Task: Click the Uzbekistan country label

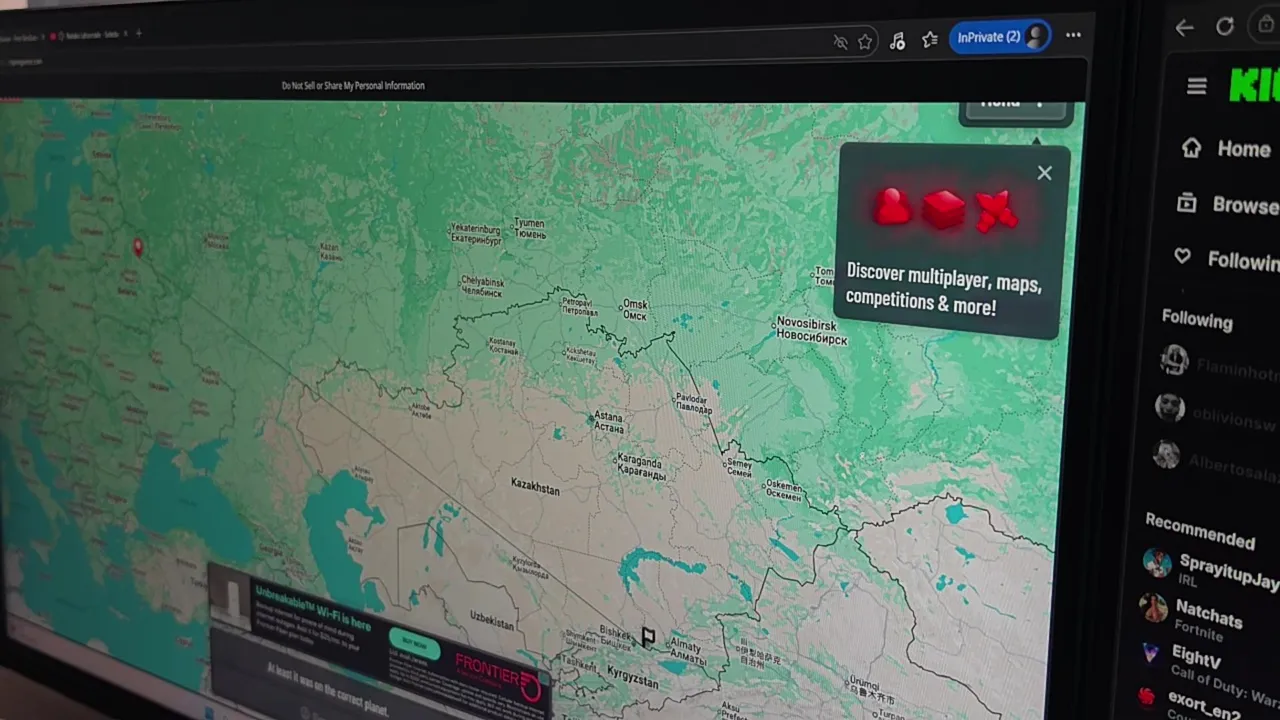Action: (x=491, y=621)
